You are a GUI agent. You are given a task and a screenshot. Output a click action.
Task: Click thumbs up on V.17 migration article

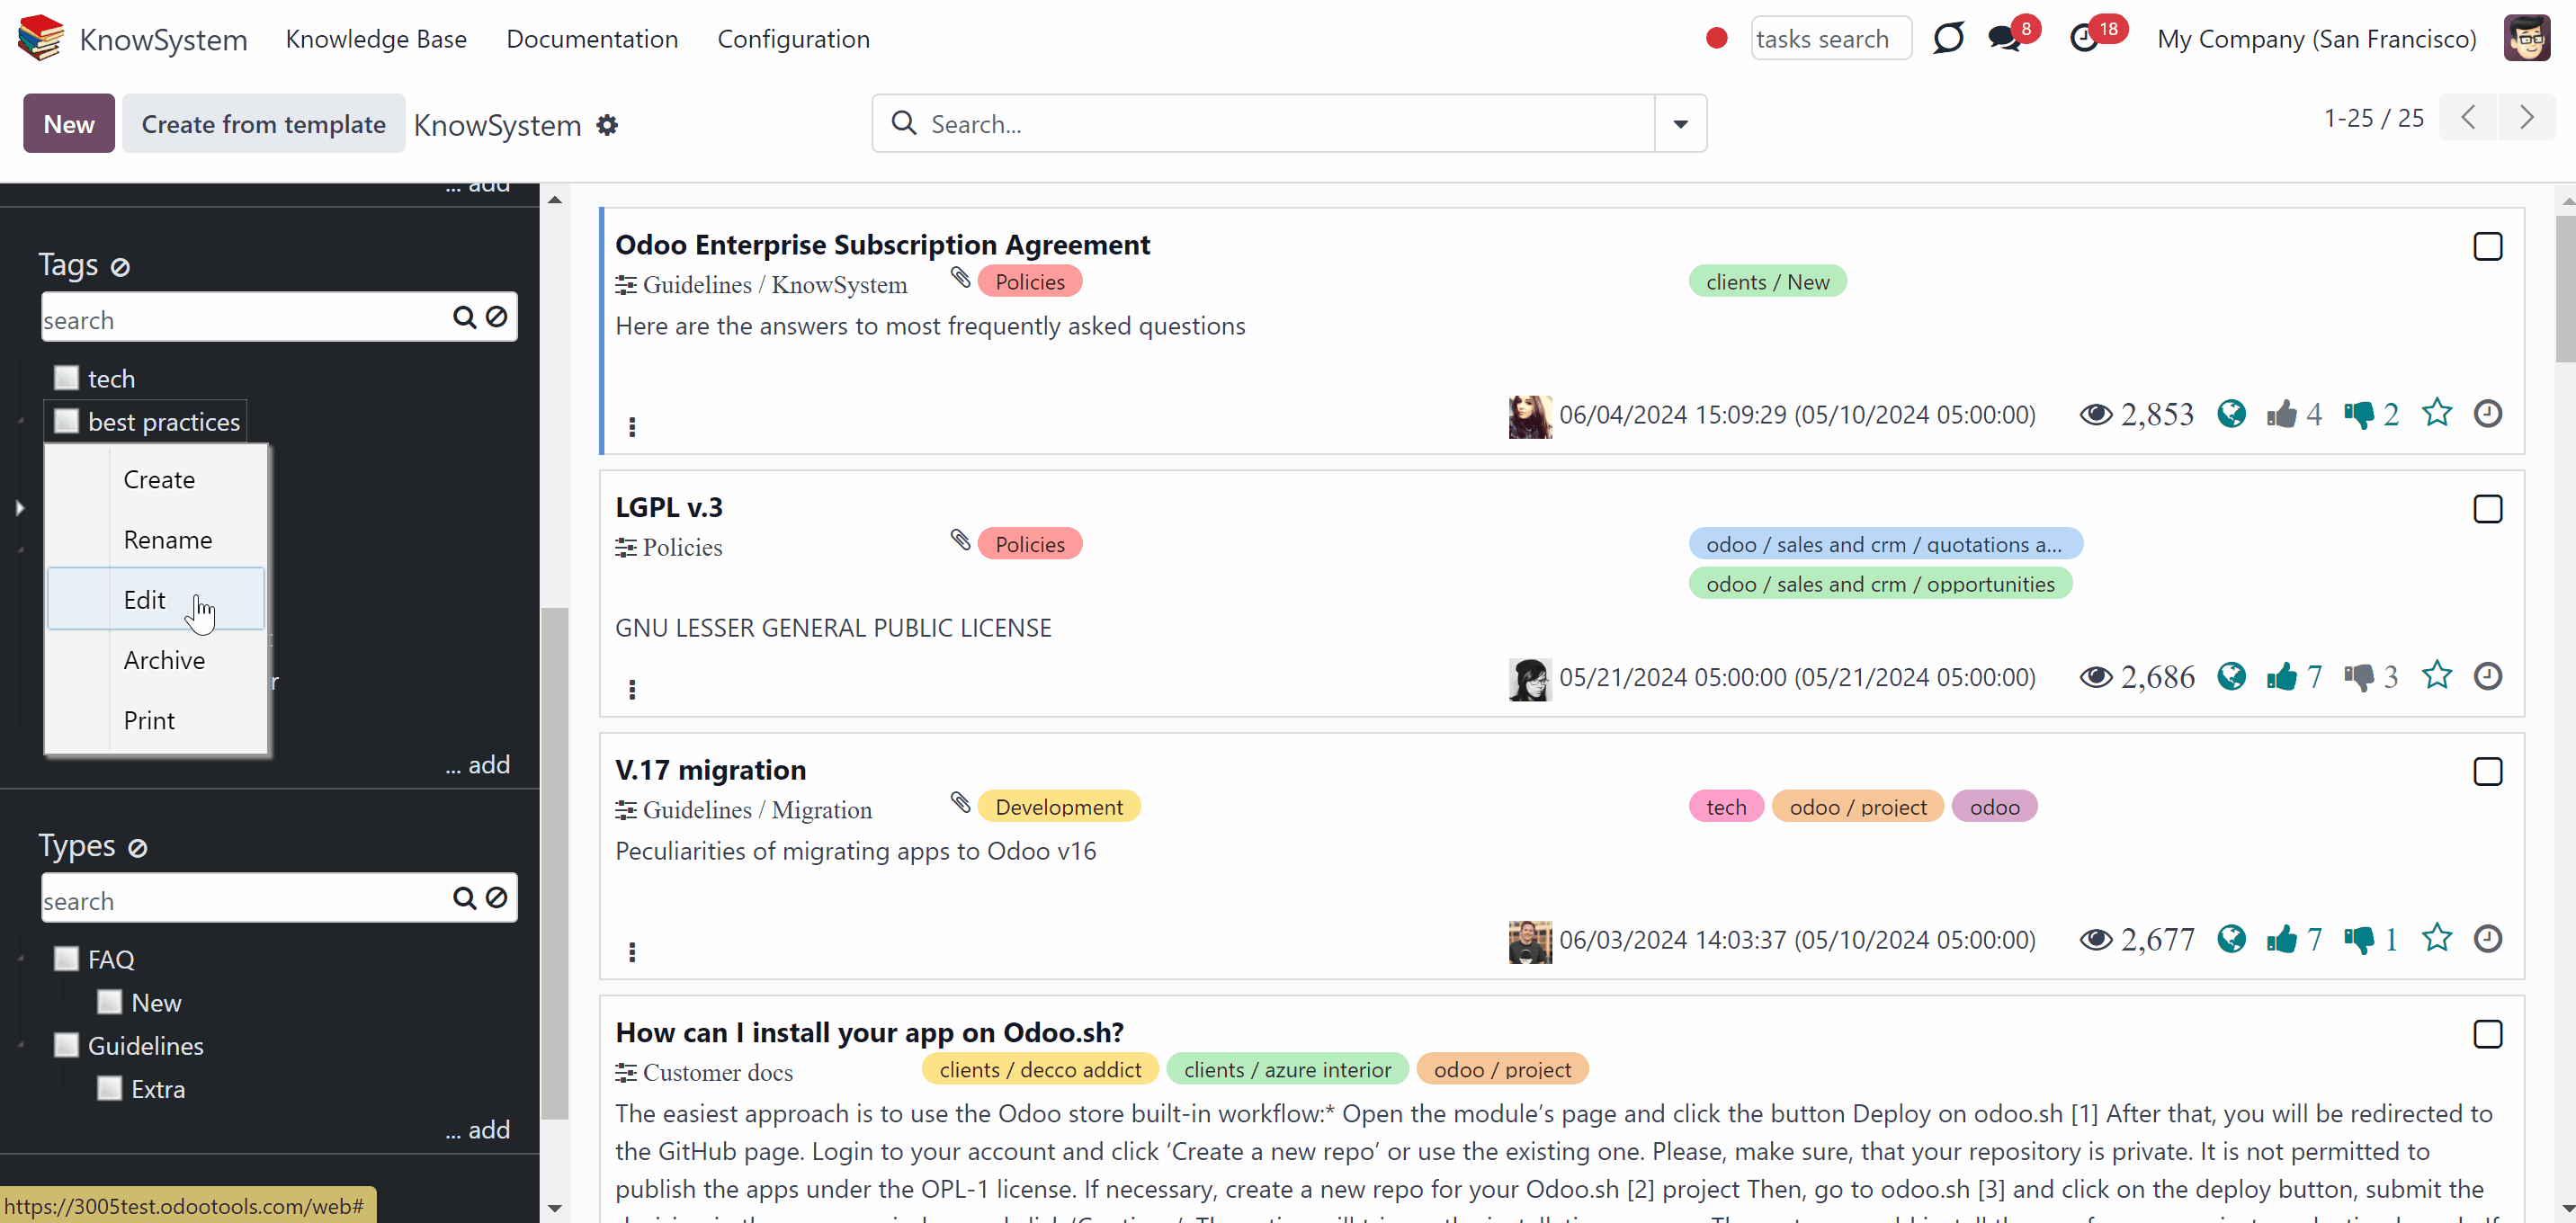point(2282,939)
